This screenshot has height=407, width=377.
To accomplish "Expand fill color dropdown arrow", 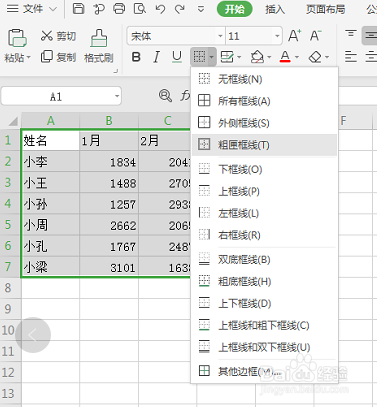I will tap(269, 57).
